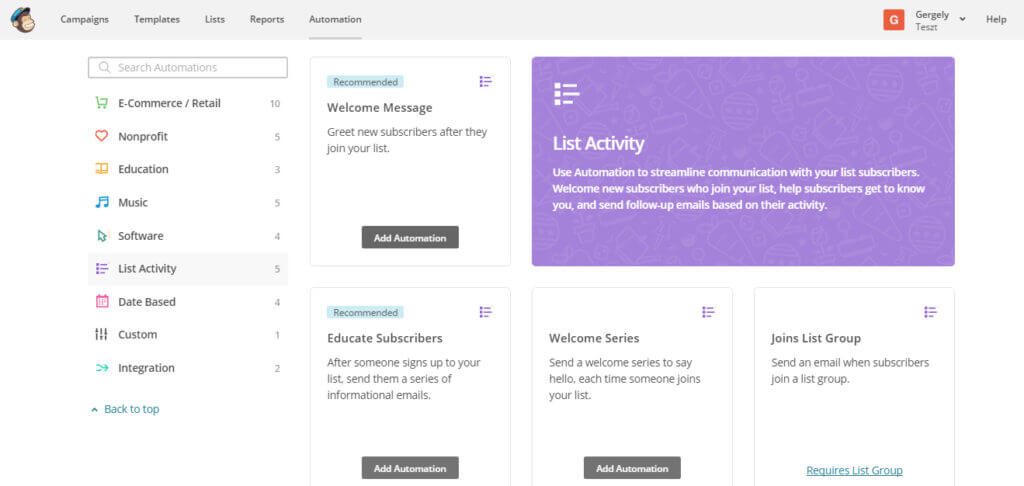Click the search magnifier icon
Viewport: 1024px width, 486px height.
point(104,67)
